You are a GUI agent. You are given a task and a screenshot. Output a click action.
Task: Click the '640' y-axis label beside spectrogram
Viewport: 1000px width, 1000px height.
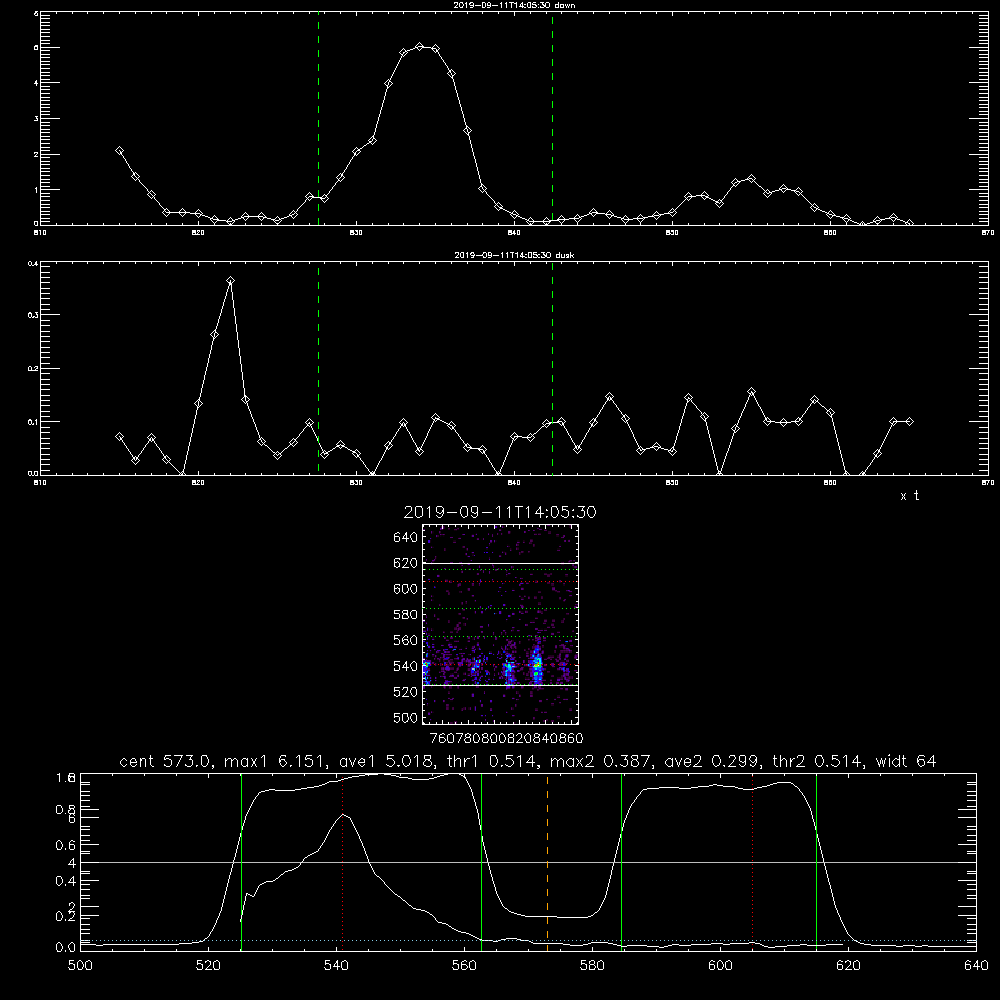pos(405,538)
